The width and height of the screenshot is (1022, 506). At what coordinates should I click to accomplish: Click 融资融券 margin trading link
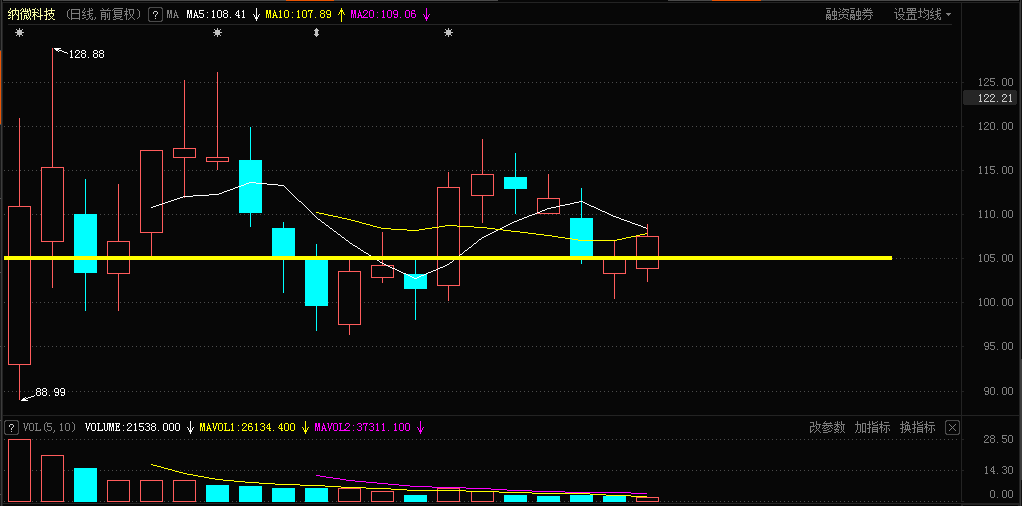pos(849,15)
